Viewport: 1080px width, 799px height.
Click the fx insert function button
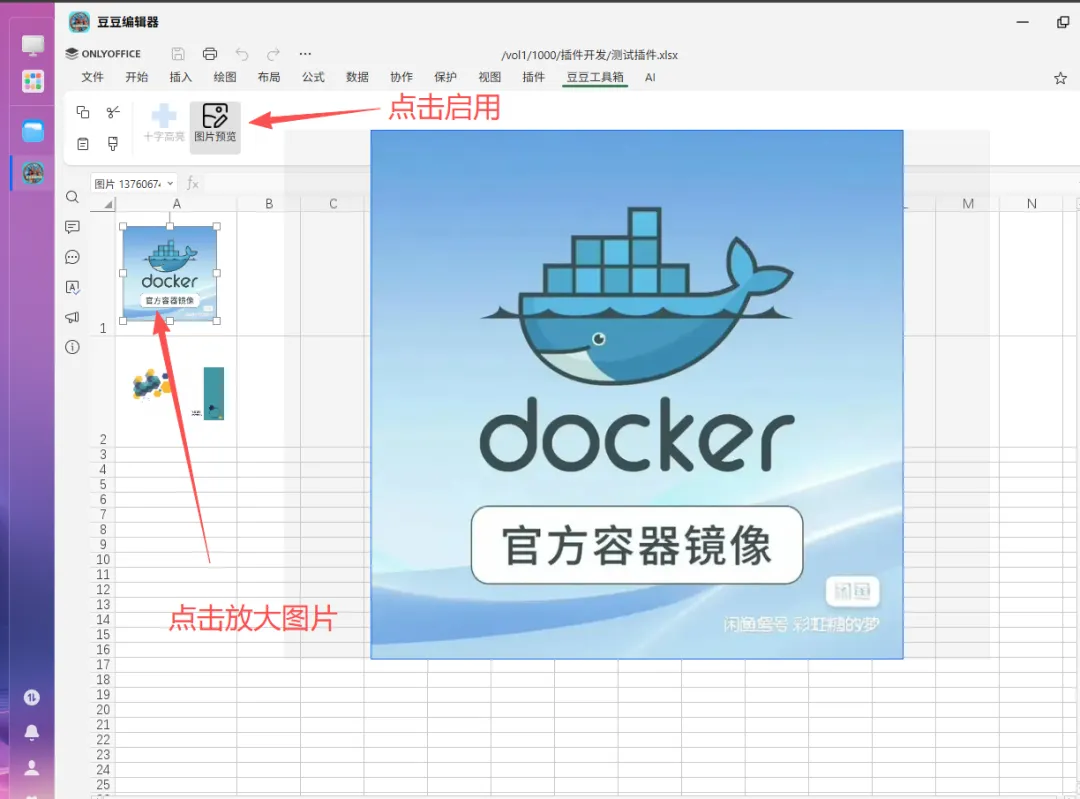click(193, 183)
